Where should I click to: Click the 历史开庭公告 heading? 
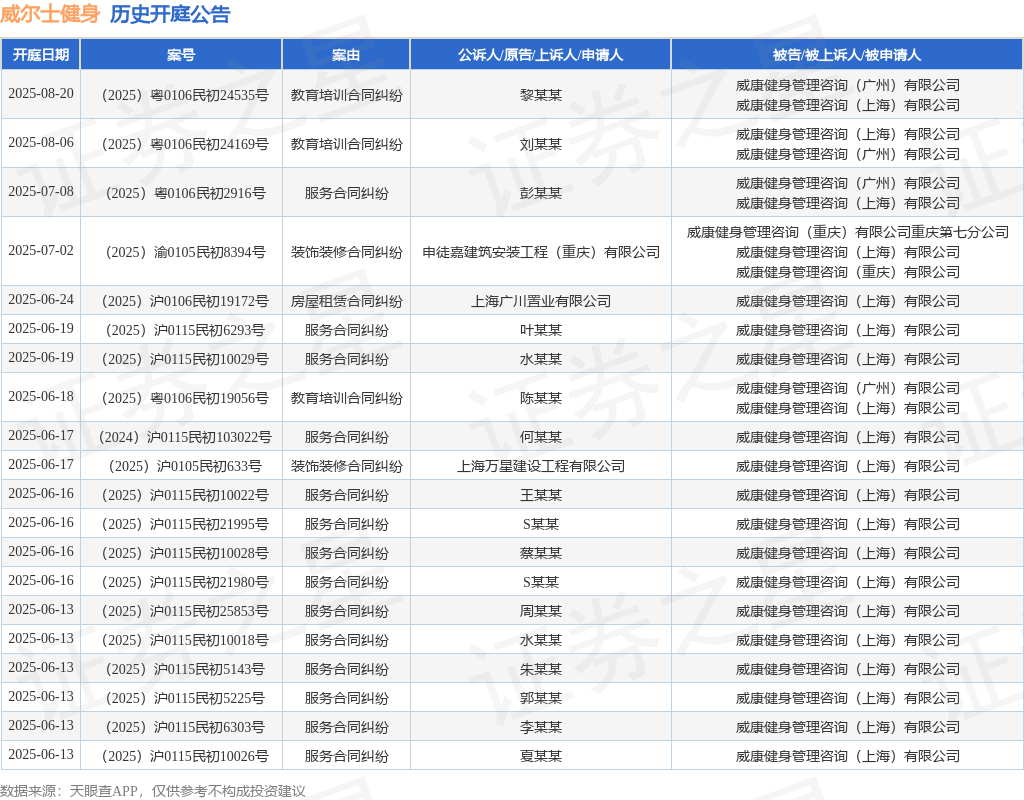click(170, 14)
